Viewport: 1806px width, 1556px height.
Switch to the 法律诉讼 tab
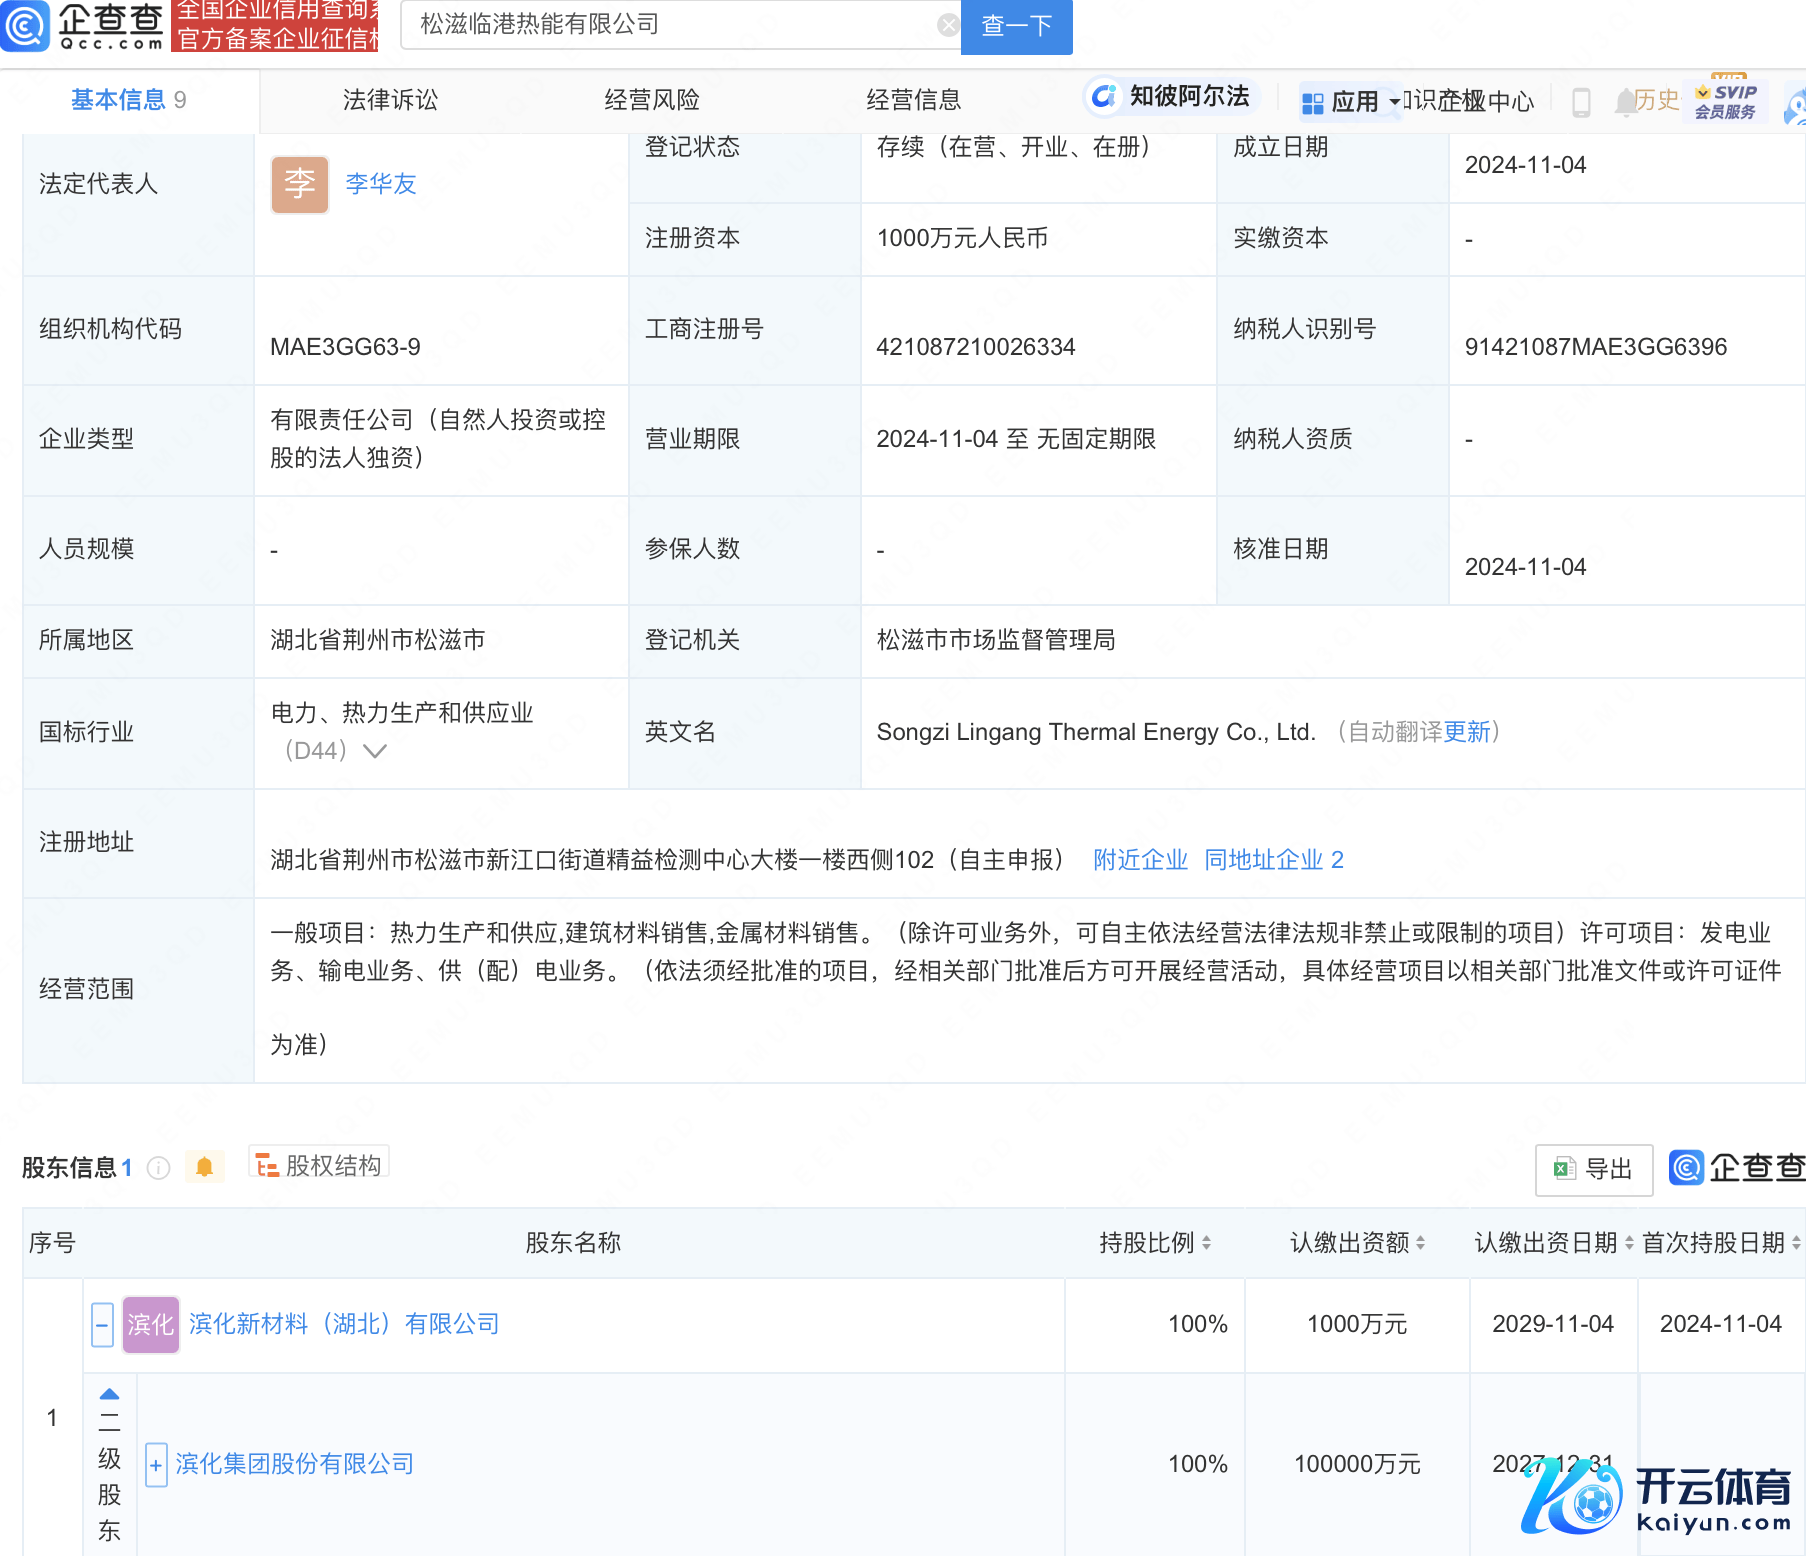390,100
